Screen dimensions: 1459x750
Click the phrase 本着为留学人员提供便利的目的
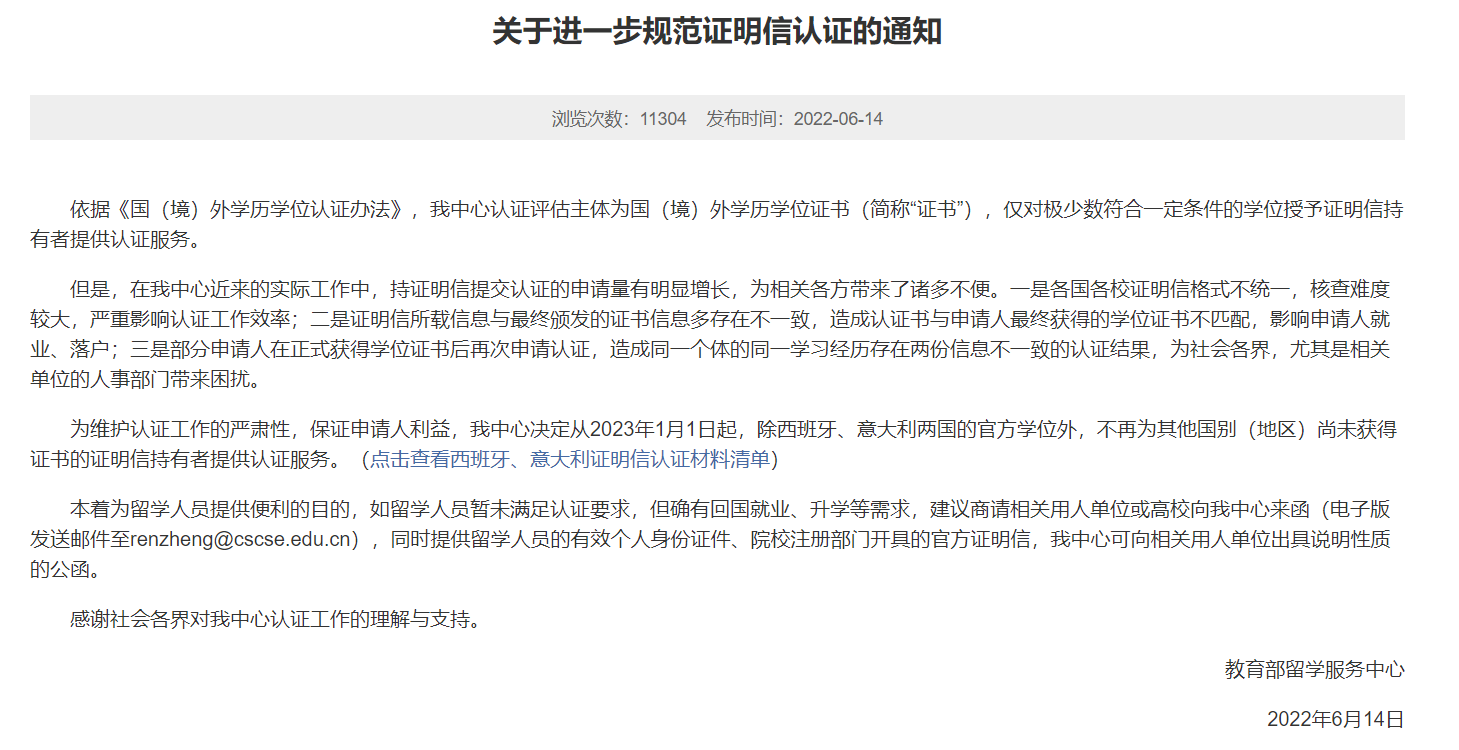210,510
